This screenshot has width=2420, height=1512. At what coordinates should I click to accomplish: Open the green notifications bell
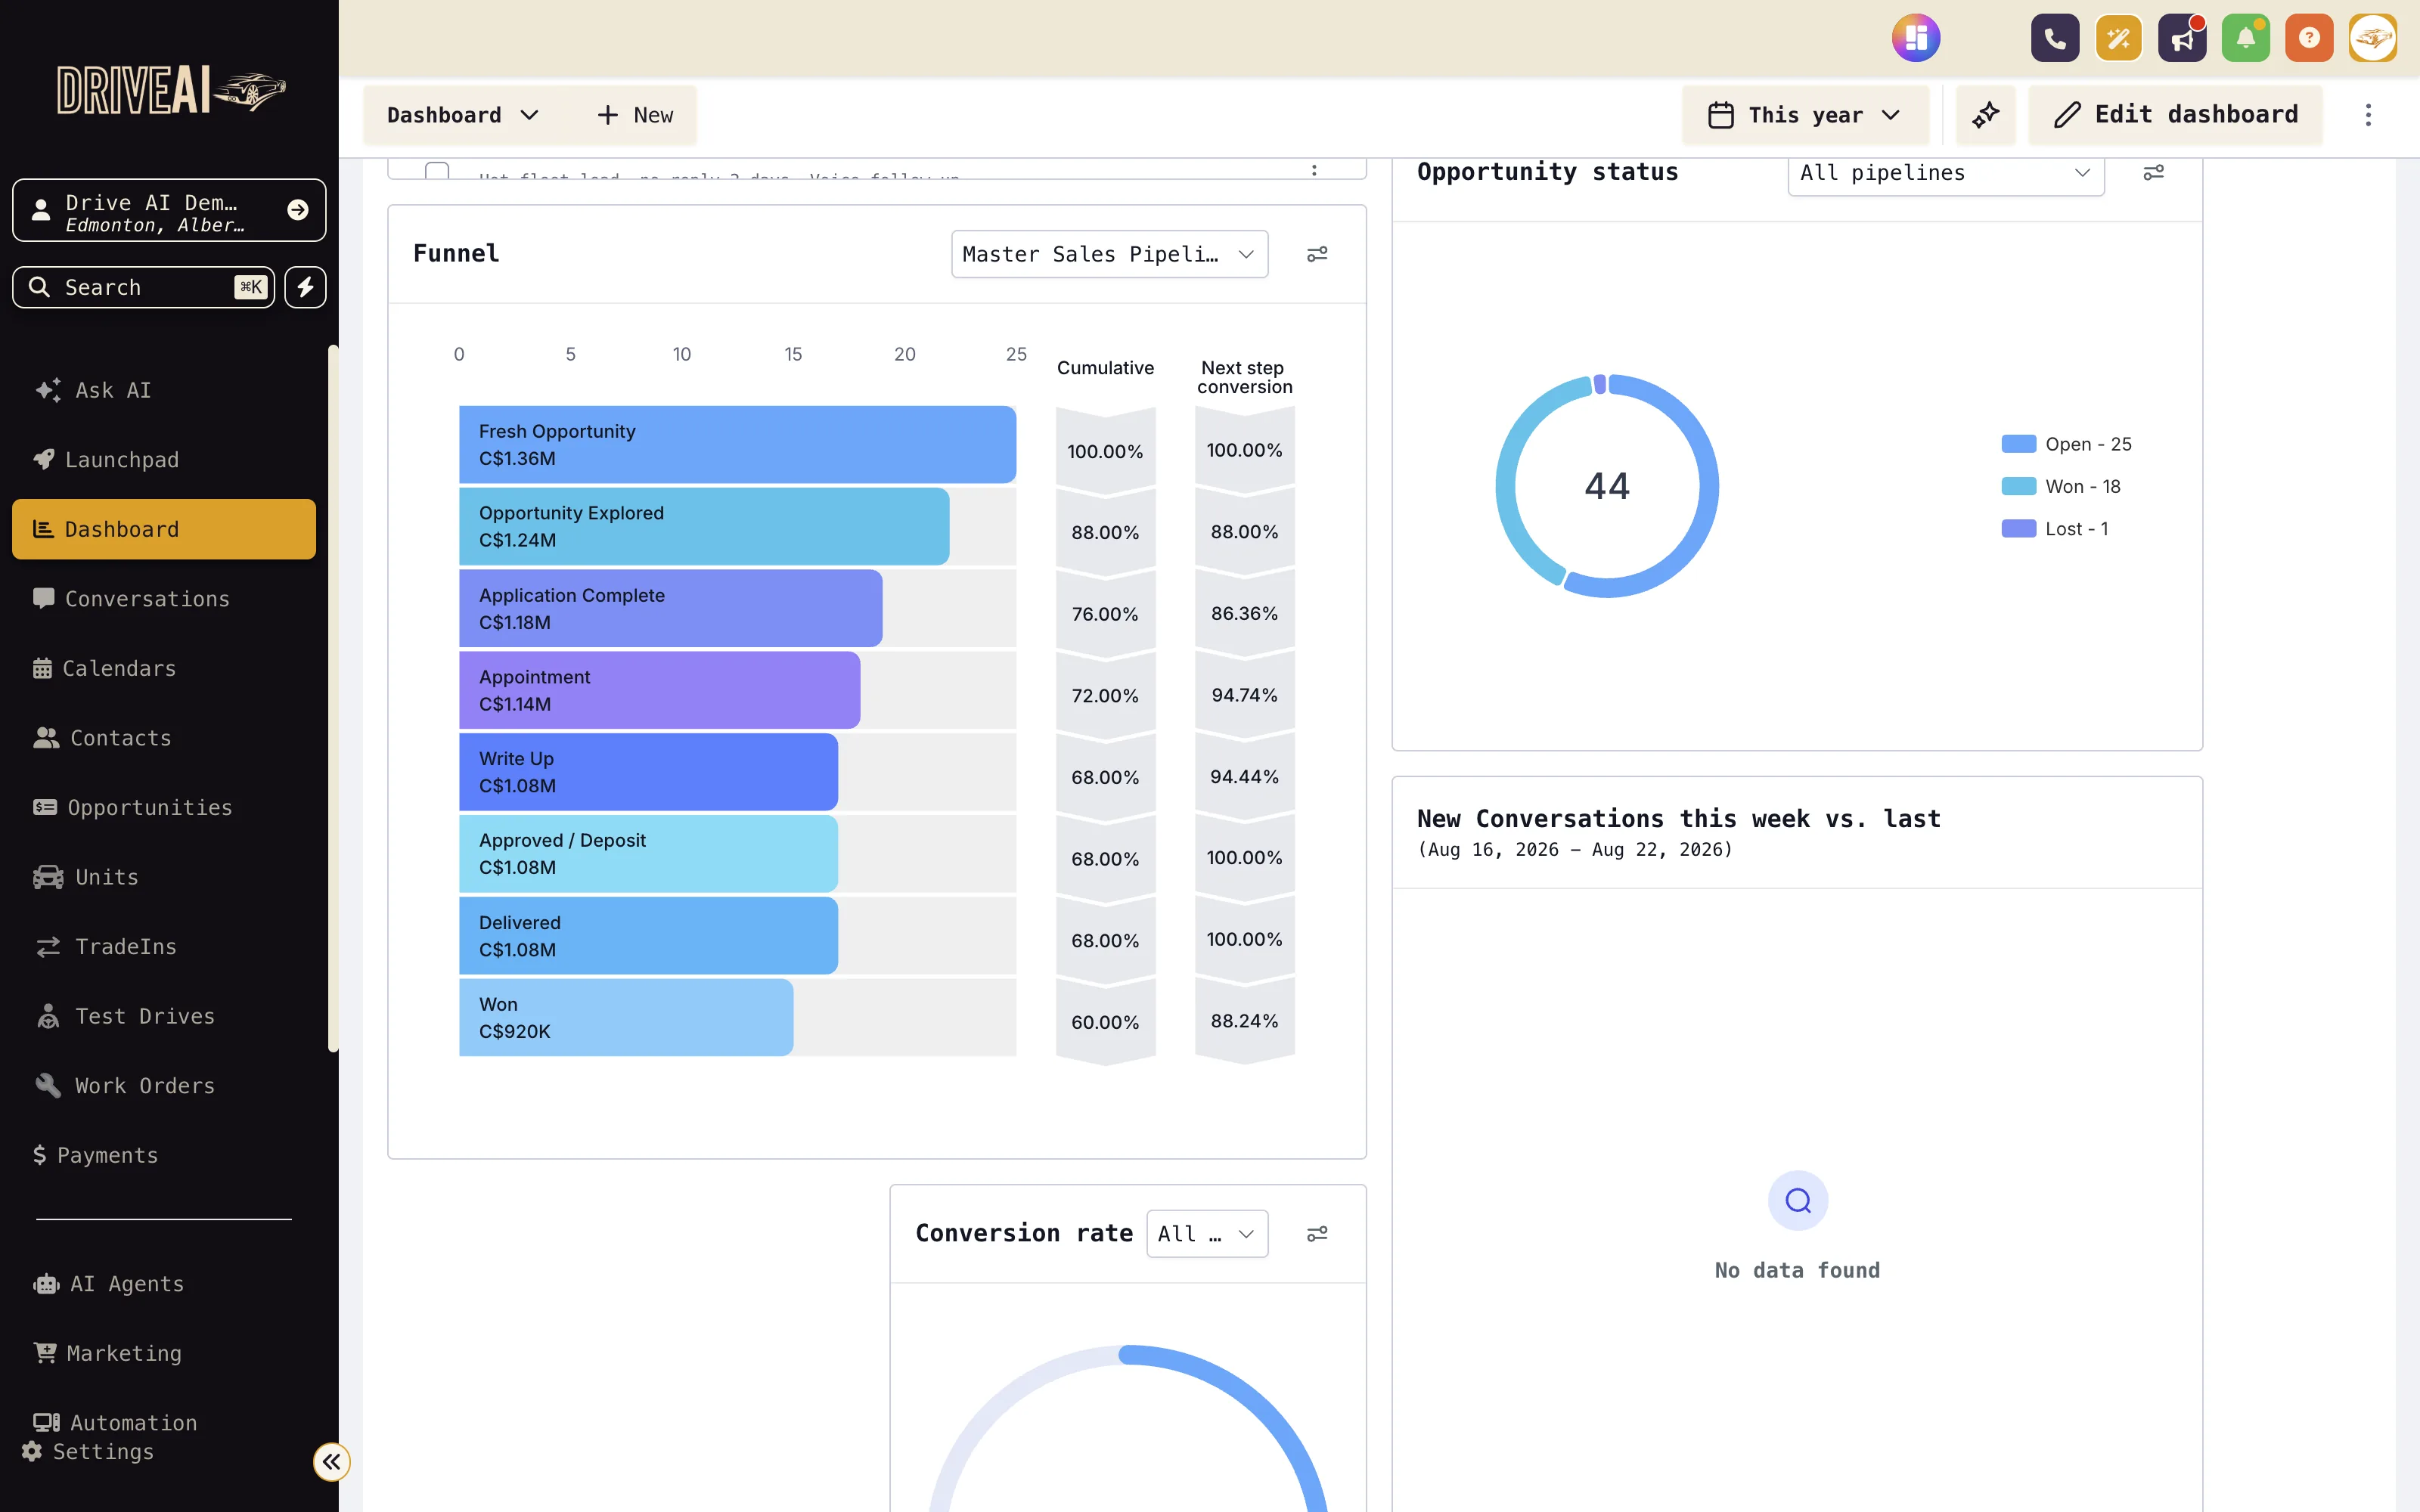click(2246, 38)
